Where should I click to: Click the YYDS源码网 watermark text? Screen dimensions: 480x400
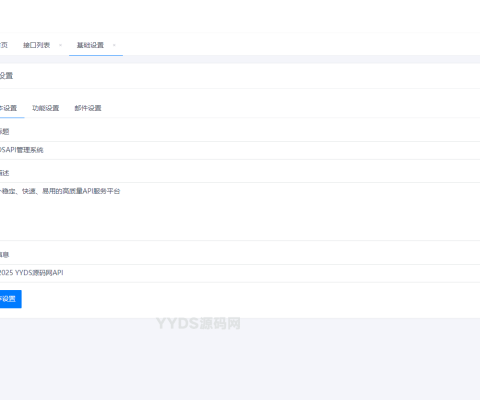click(198, 323)
